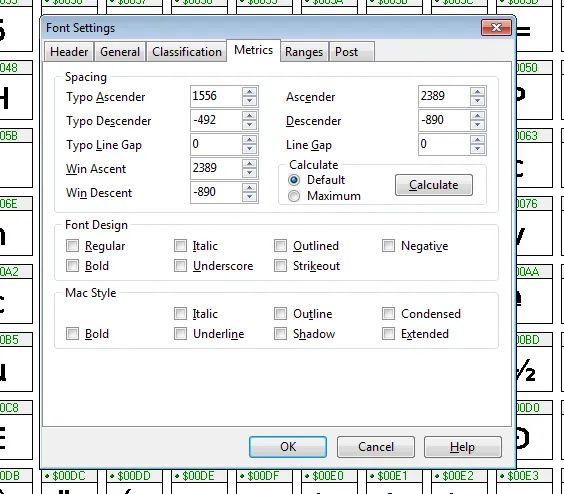Decrease Win Ascent with down arrow
Viewport: 564px width, 494px height.
pyautogui.click(x=249, y=173)
